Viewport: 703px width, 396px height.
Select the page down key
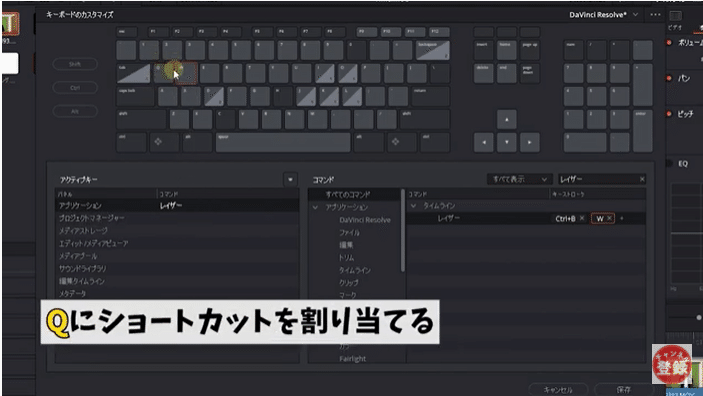529,73
